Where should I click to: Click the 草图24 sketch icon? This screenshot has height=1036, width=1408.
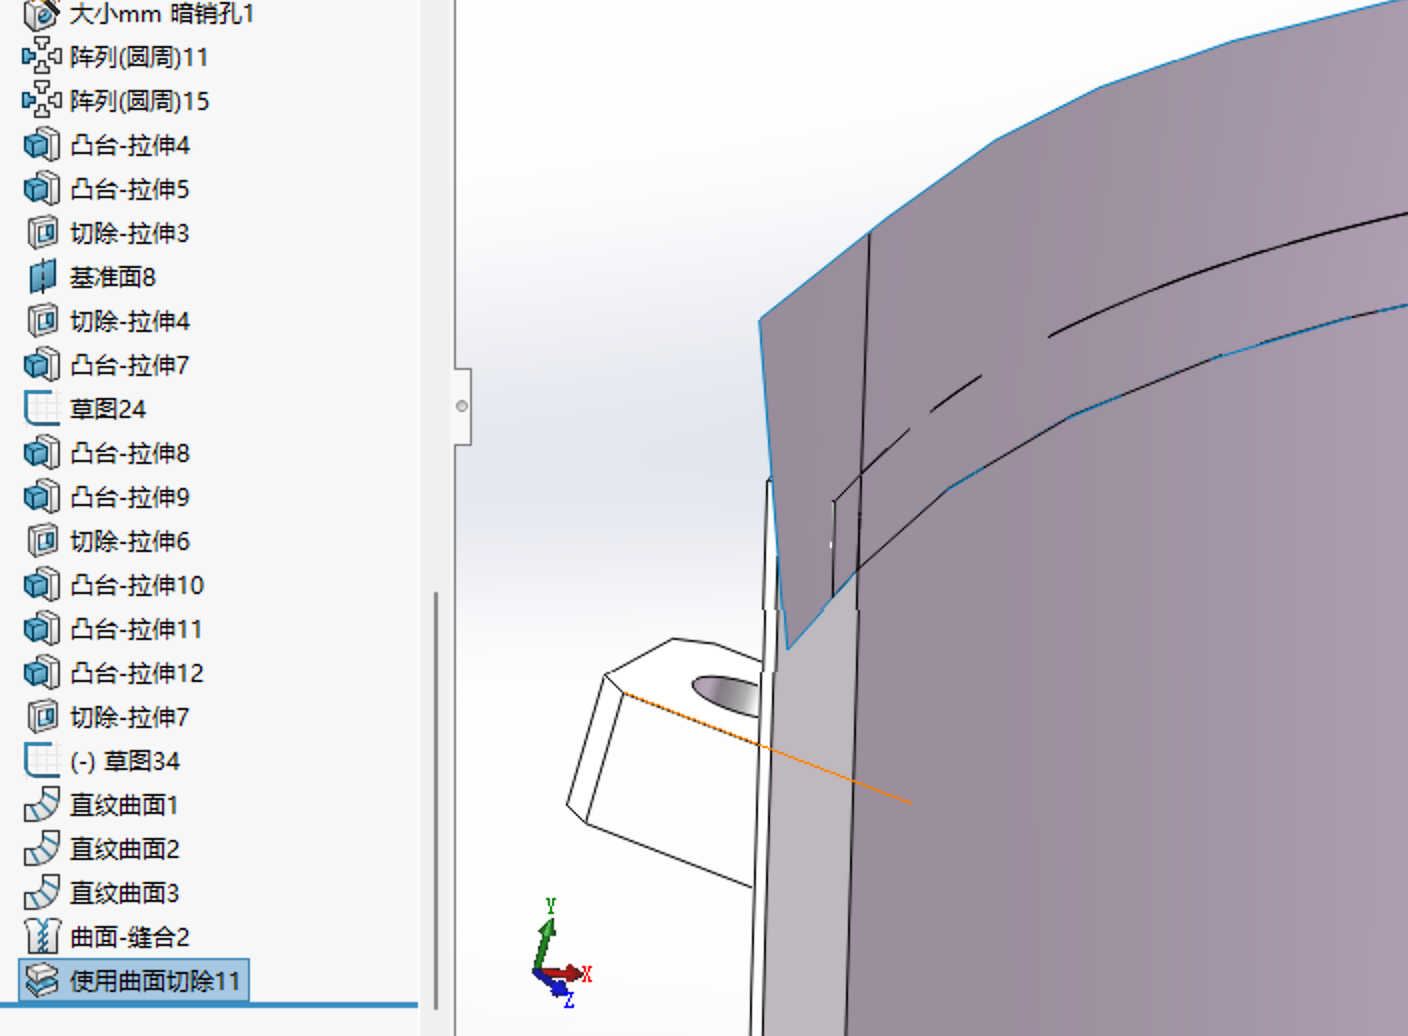pyautogui.click(x=41, y=409)
